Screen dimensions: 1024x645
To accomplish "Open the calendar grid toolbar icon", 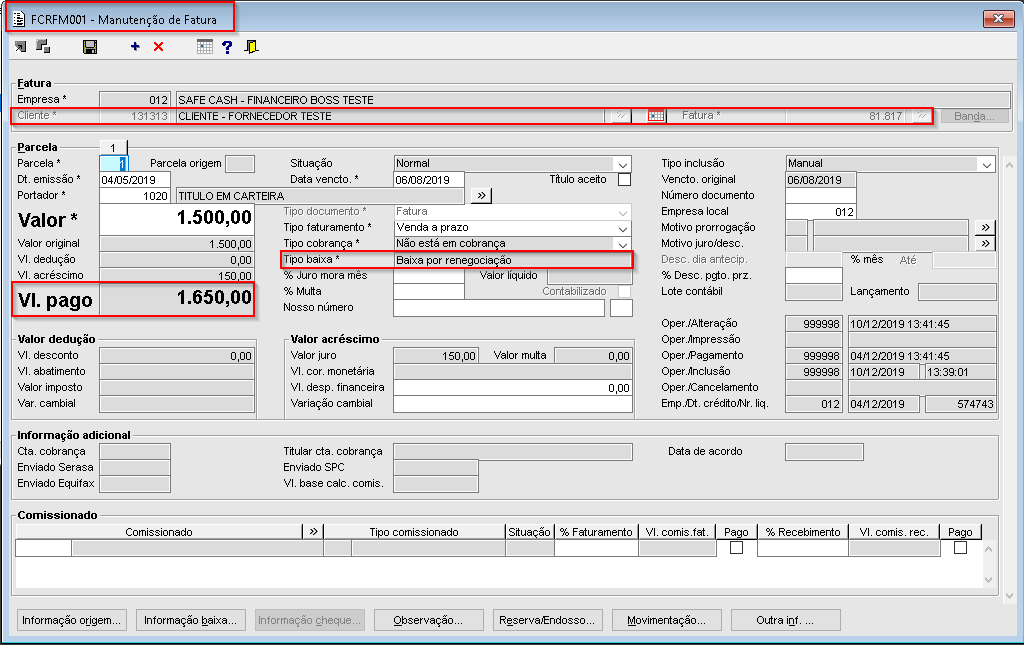I will coord(205,46).
